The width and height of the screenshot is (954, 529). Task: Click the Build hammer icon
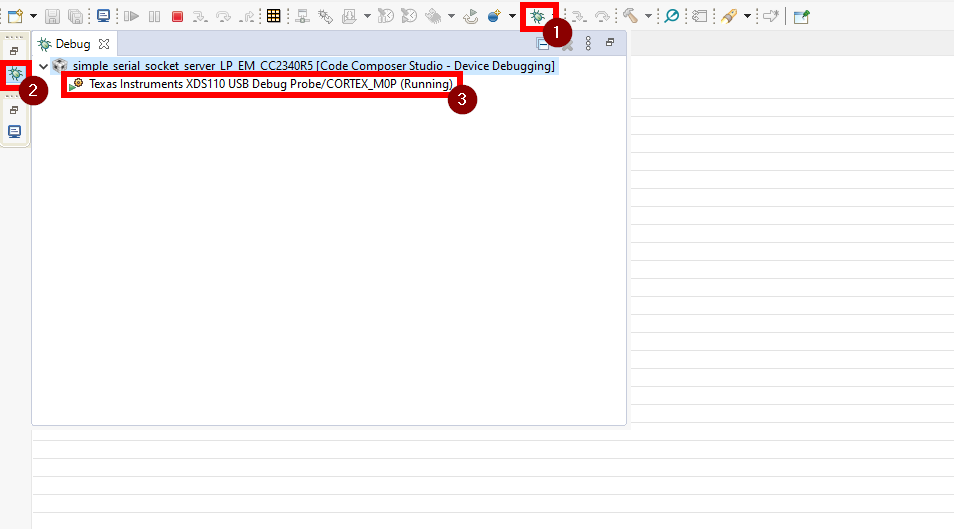630,16
